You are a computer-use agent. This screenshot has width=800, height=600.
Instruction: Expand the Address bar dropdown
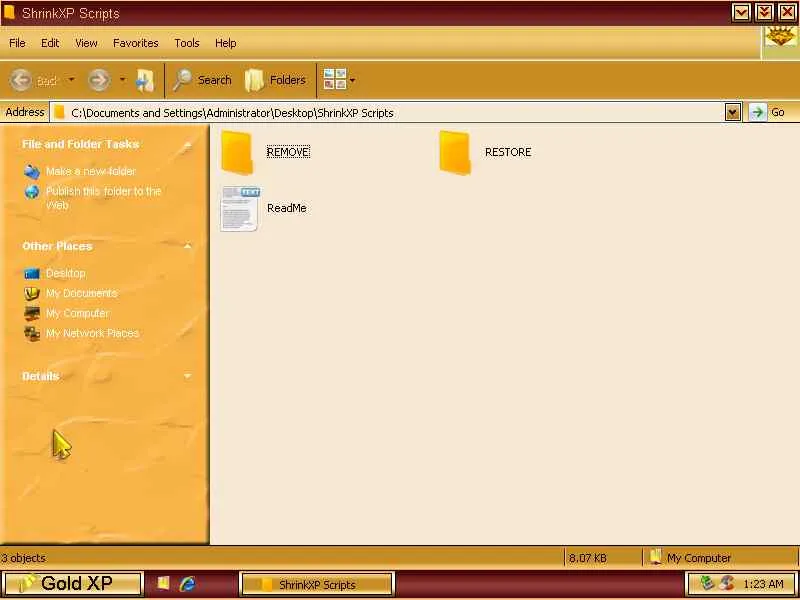point(733,112)
